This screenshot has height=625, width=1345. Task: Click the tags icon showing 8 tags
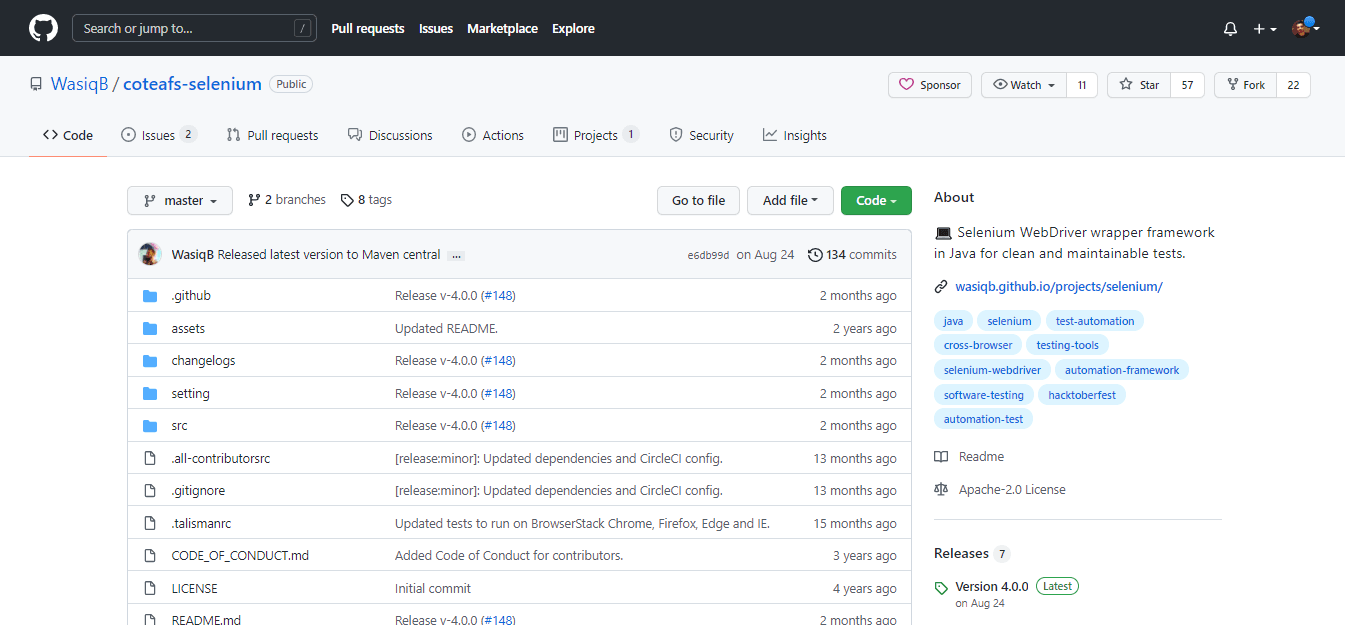pyautogui.click(x=347, y=200)
